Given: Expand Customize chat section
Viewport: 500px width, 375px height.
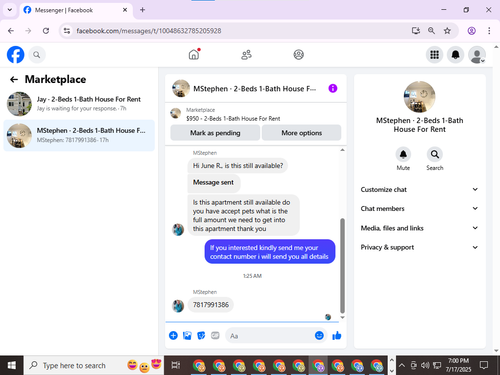Looking at the screenshot, I should coord(419,189).
